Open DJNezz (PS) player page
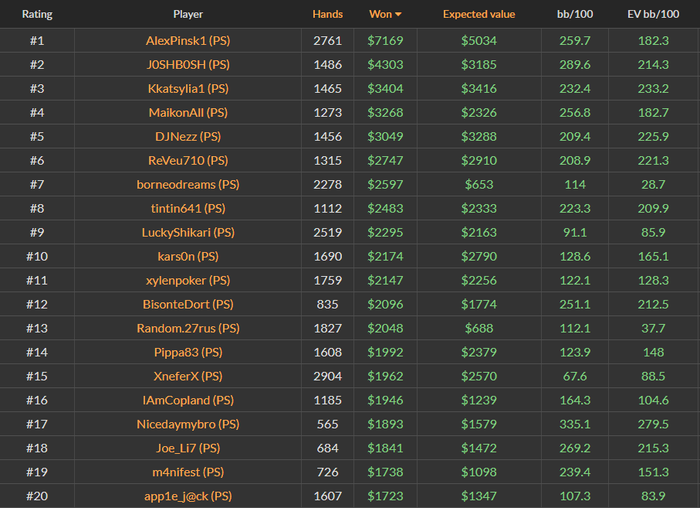 coord(188,137)
